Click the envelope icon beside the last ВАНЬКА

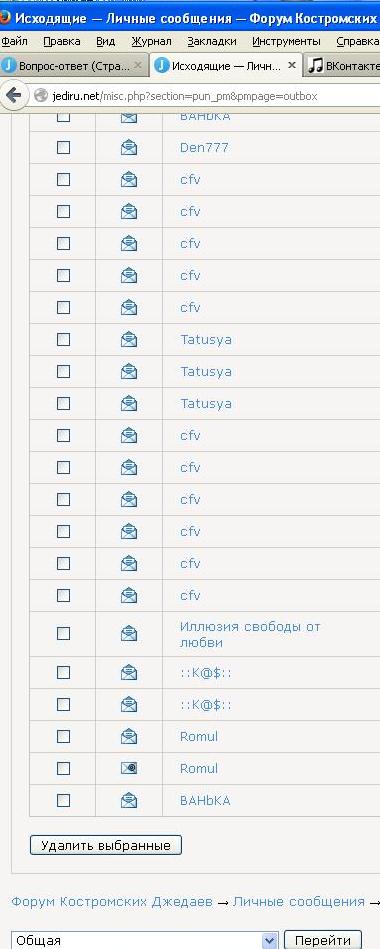point(129,801)
